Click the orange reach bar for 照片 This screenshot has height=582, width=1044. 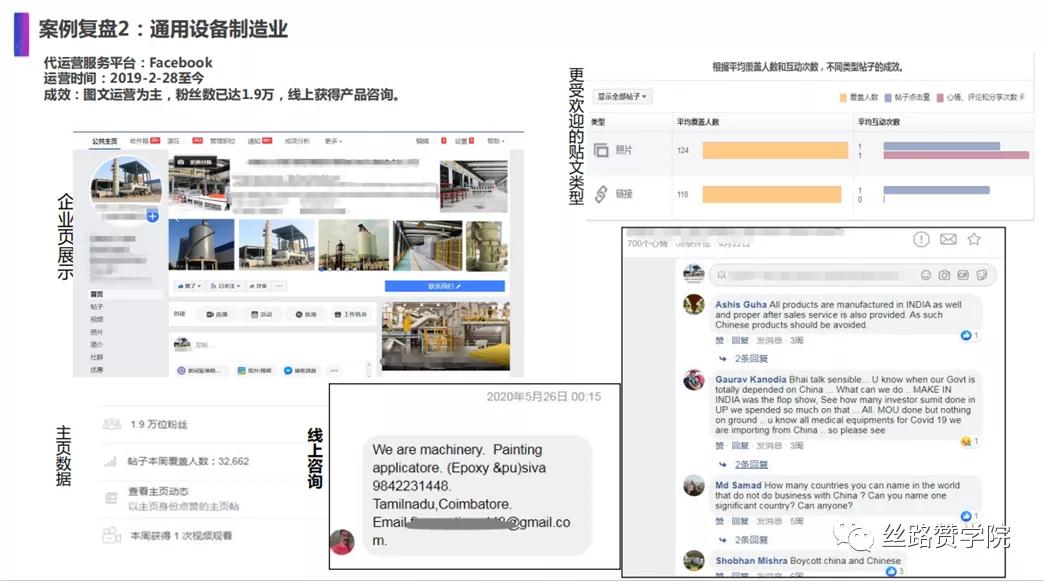(775, 150)
